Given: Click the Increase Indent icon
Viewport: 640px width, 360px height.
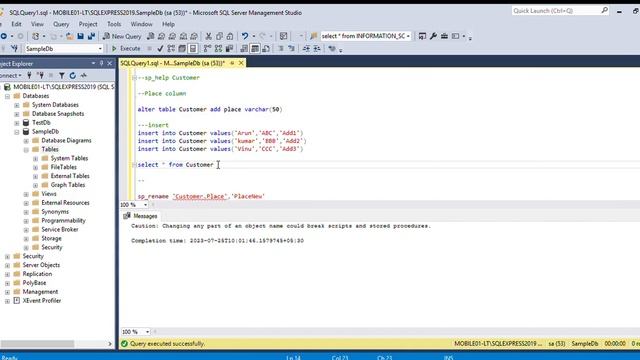Looking at the screenshot, I should click(317, 49).
